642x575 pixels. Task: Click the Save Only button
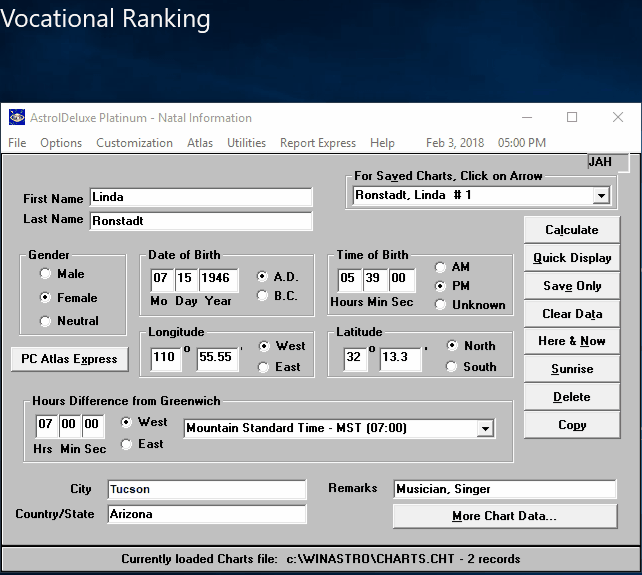(x=572, y=286)
